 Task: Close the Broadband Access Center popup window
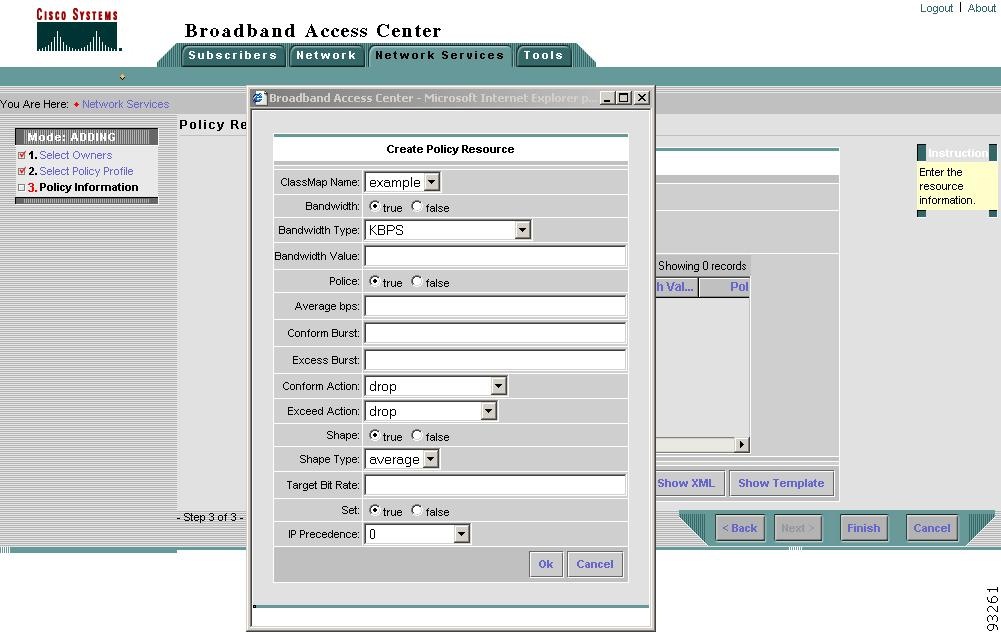point(642,98)
